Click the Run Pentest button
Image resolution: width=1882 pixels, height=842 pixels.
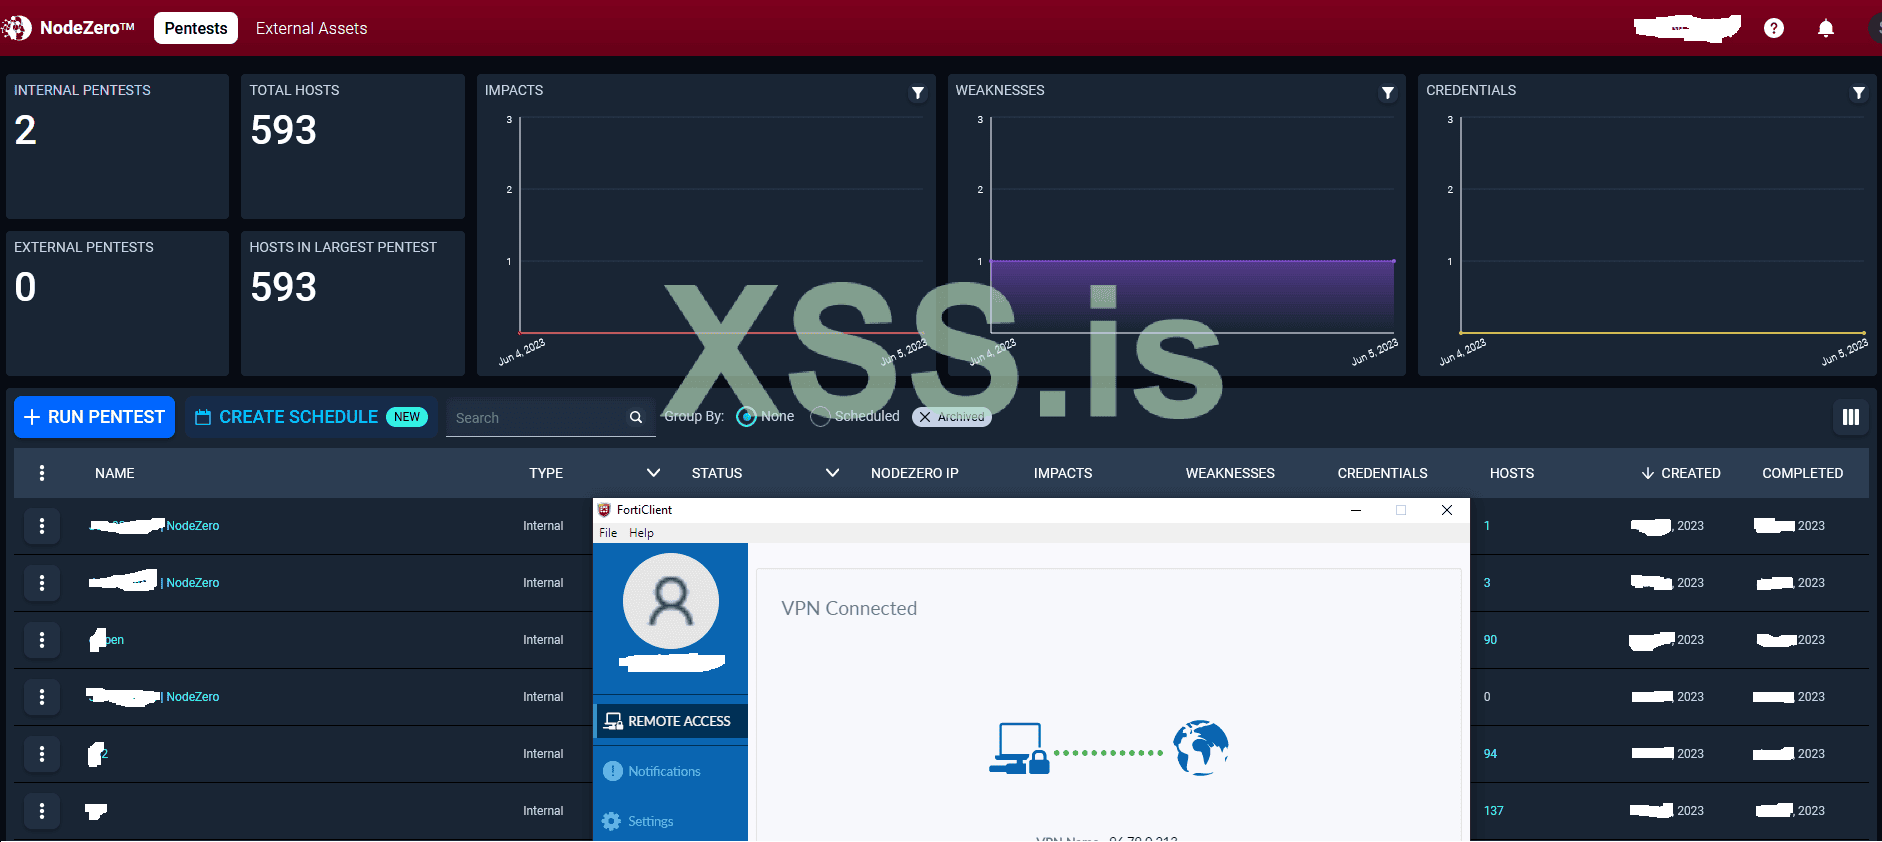tap(94, 417)
